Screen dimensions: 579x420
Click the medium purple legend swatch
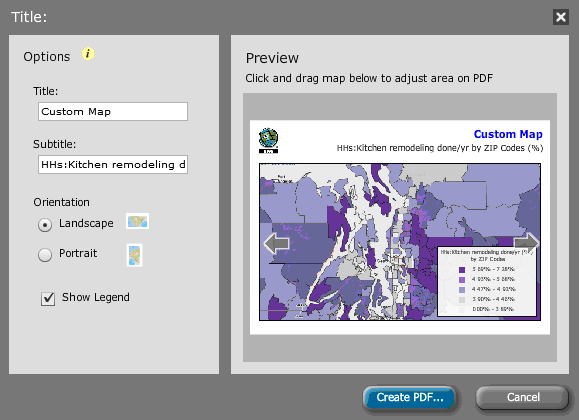pyautogui.click(x=462, y=280)
